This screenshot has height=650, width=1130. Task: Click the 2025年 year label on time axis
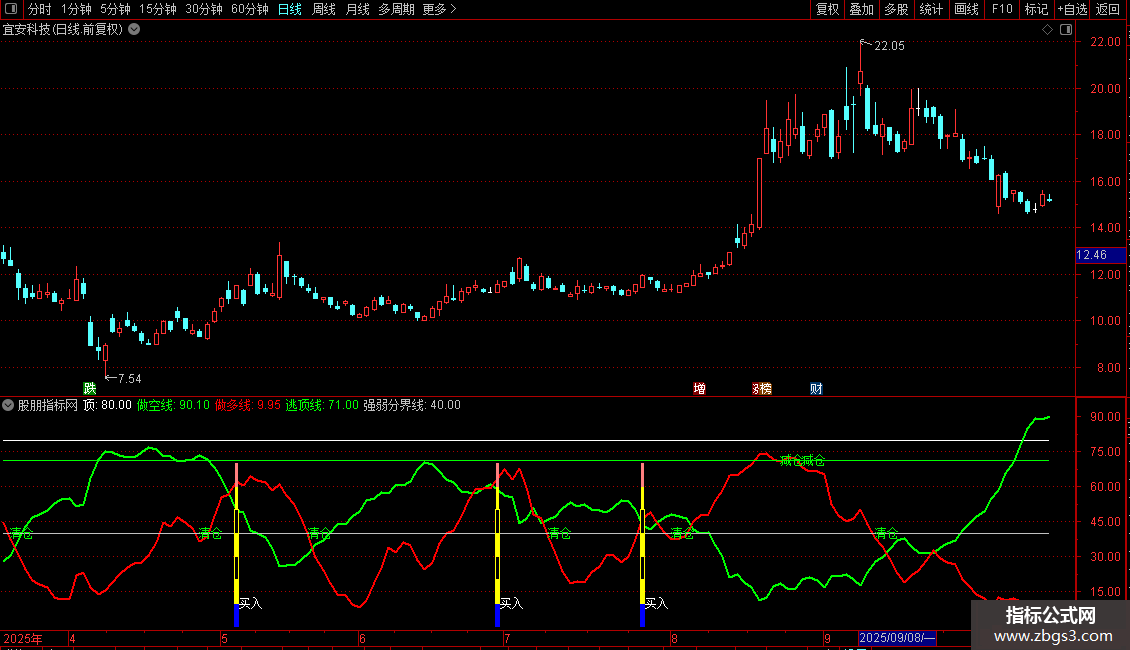[22, 638]
